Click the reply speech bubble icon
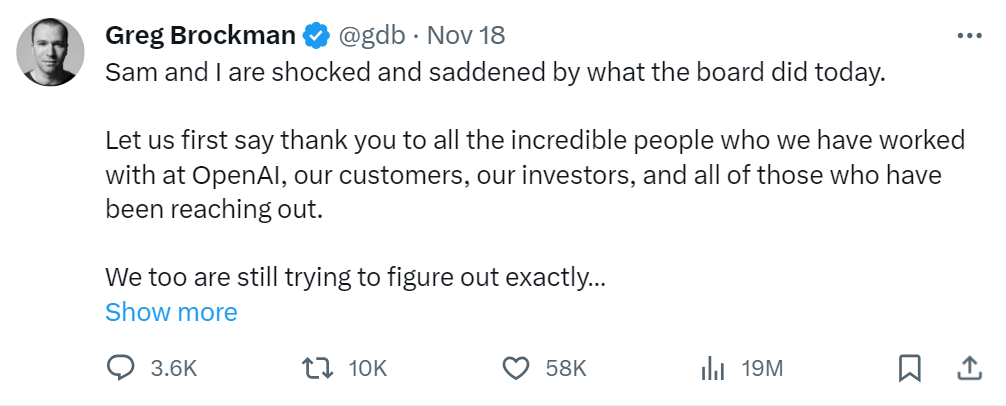The width and height of the screenshot is (1006, 406). coord(120,368)
